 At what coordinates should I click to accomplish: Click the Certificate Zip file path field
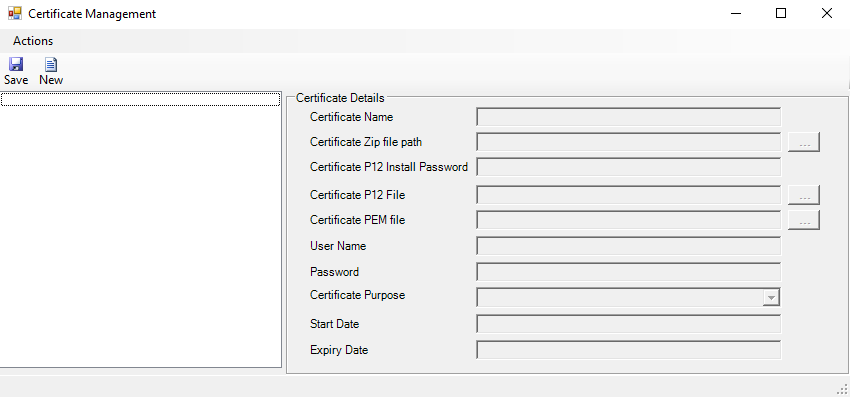[628, 142]
